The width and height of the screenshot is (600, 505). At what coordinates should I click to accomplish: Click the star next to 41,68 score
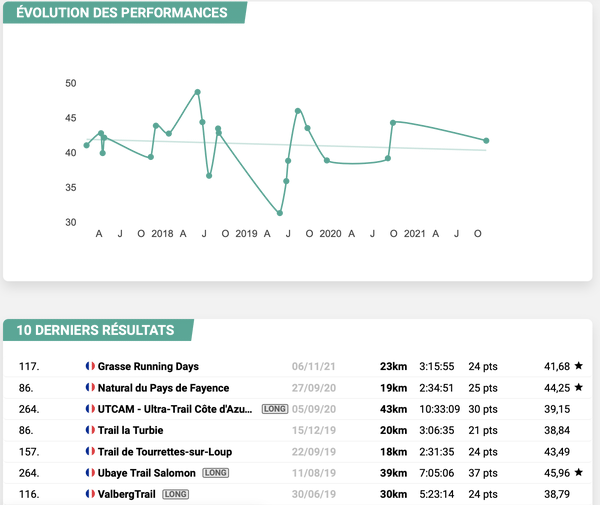click(x=578, y=367)
